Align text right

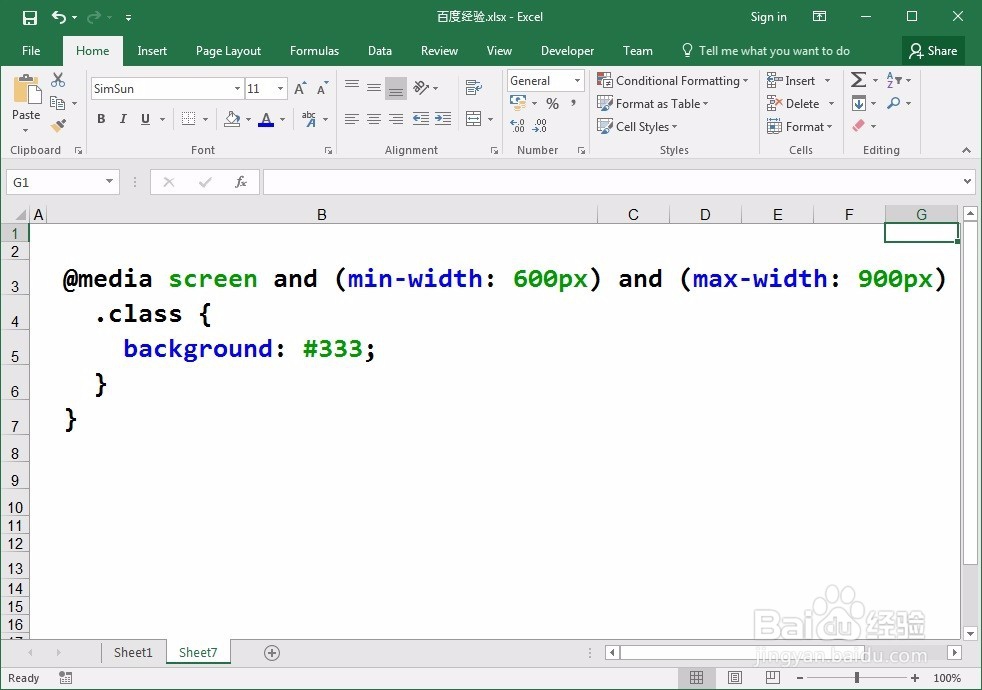[x=396, y=119]
